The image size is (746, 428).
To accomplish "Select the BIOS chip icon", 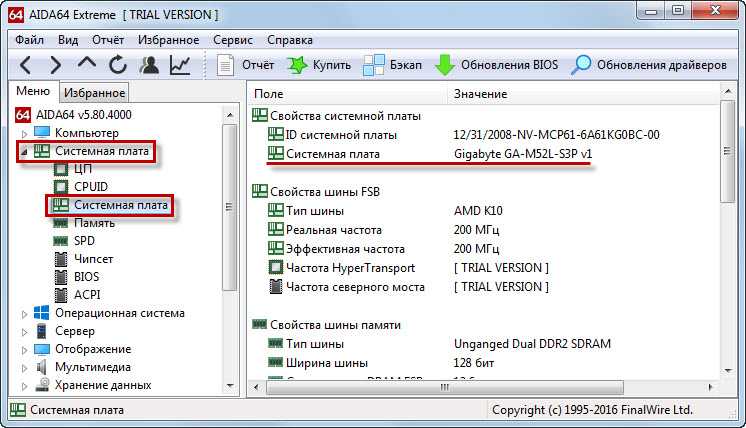I will point(61,277).
